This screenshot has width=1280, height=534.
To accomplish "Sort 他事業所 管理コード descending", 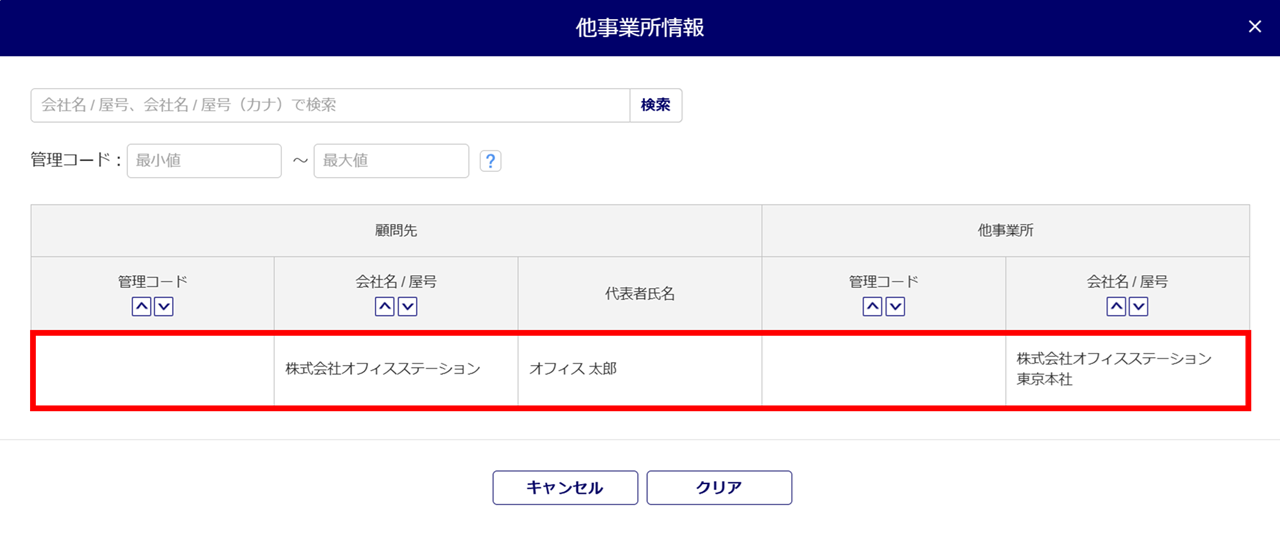I will pyautogui.click(x=896, y=307).
